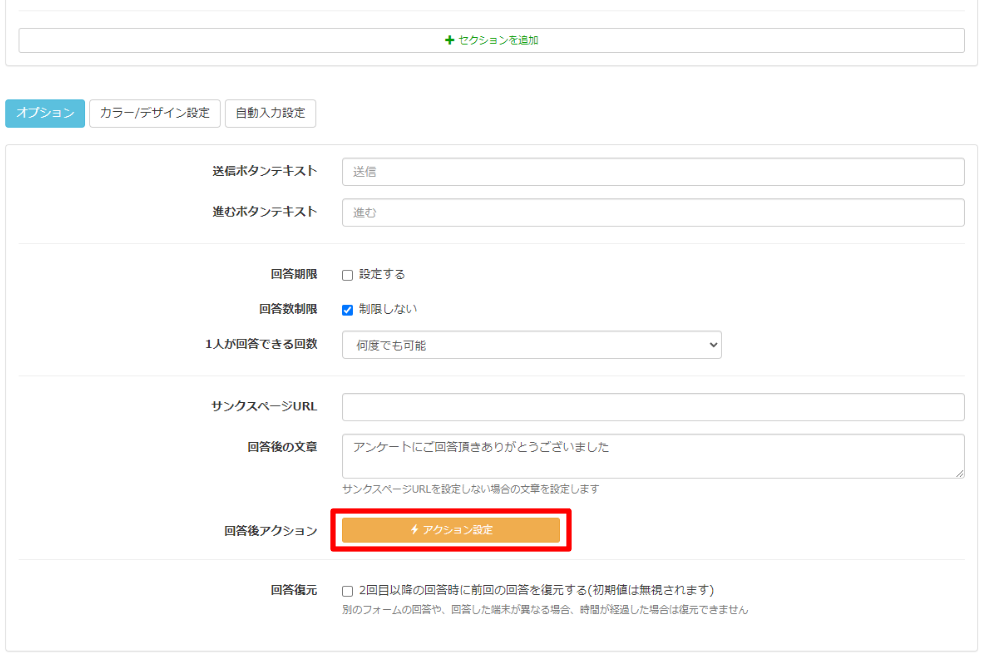
Task: Click the 回答後の文章 label
Action: click(x=282, y=447)
